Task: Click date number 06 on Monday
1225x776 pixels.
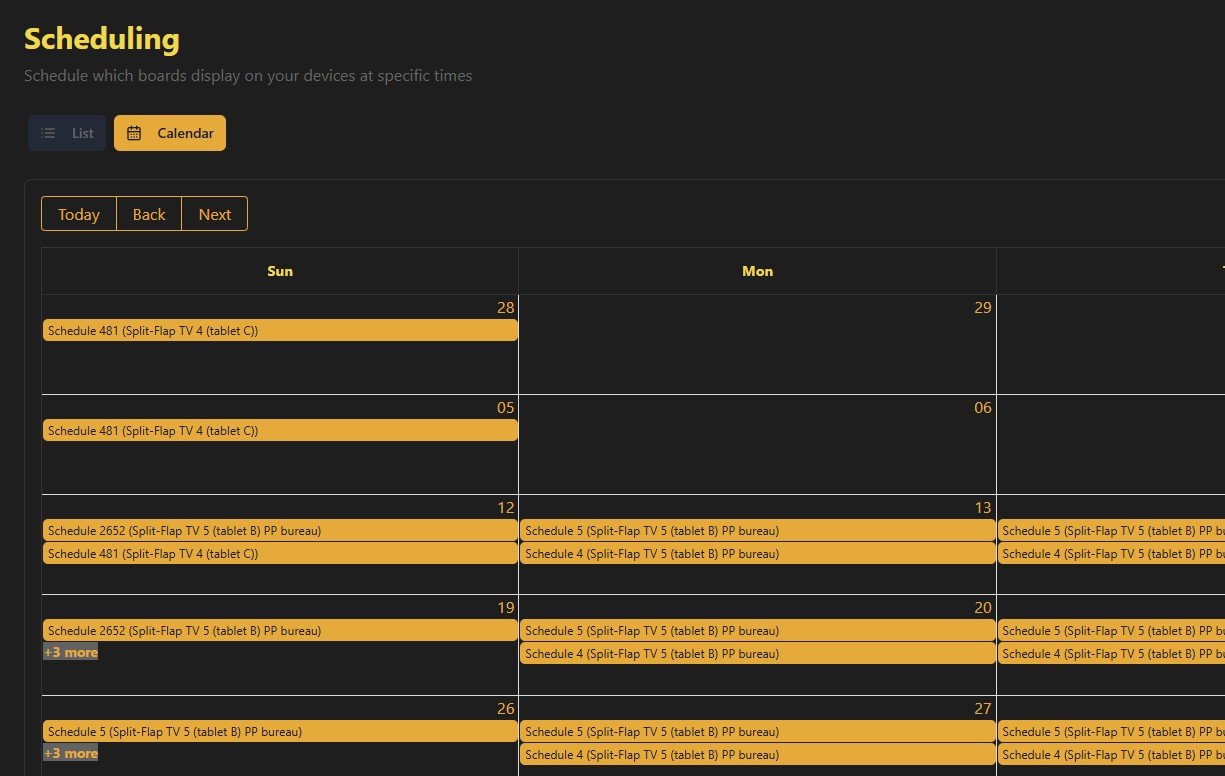Action: [x=982, y=407]
